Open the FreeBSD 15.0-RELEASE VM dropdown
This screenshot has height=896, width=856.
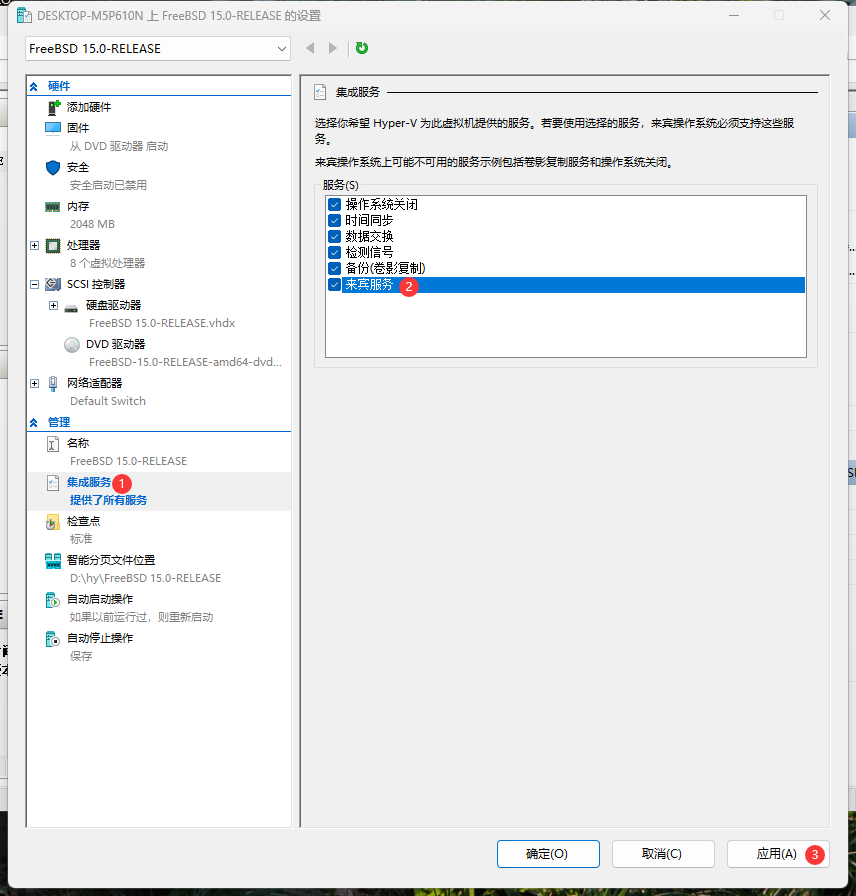tap(158, 49)
